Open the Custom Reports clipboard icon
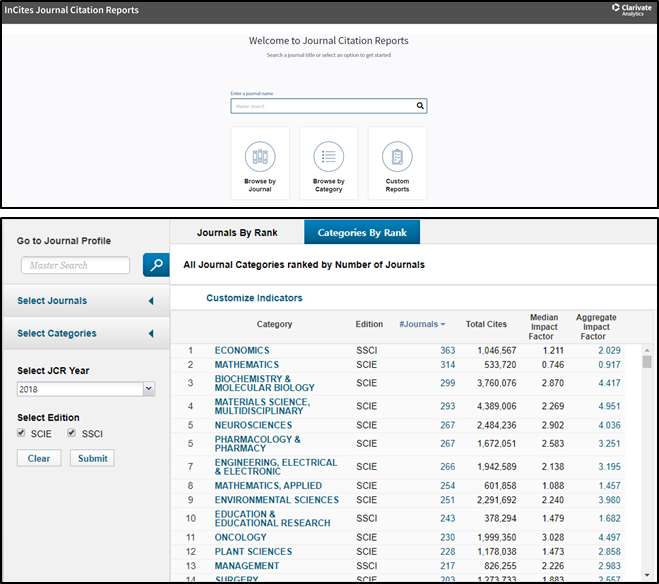The height and width of the screenshot is (584, 659). coord(397,156)
